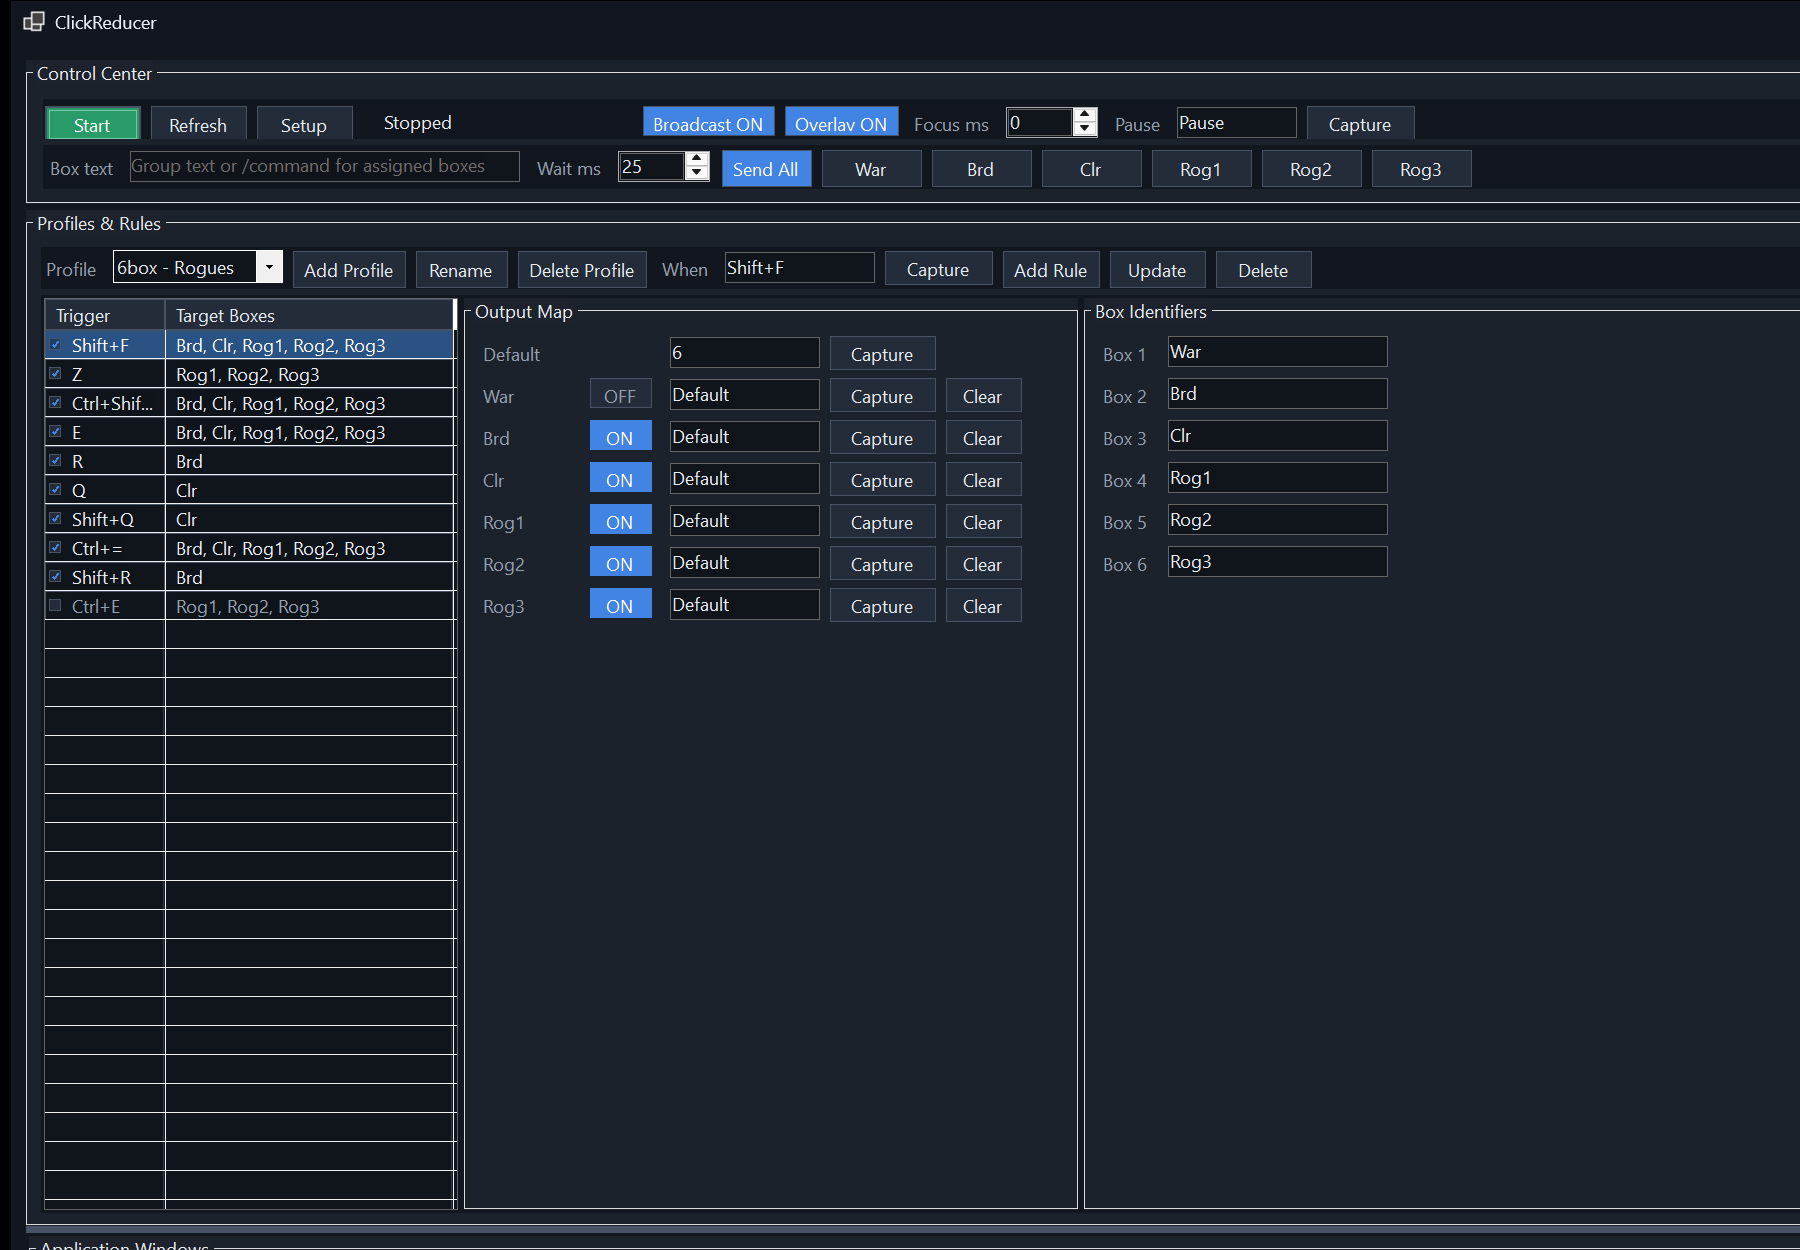Click the Pause hotkey field
This screenshot has width=1800, height=1250.
(1236, 122)
